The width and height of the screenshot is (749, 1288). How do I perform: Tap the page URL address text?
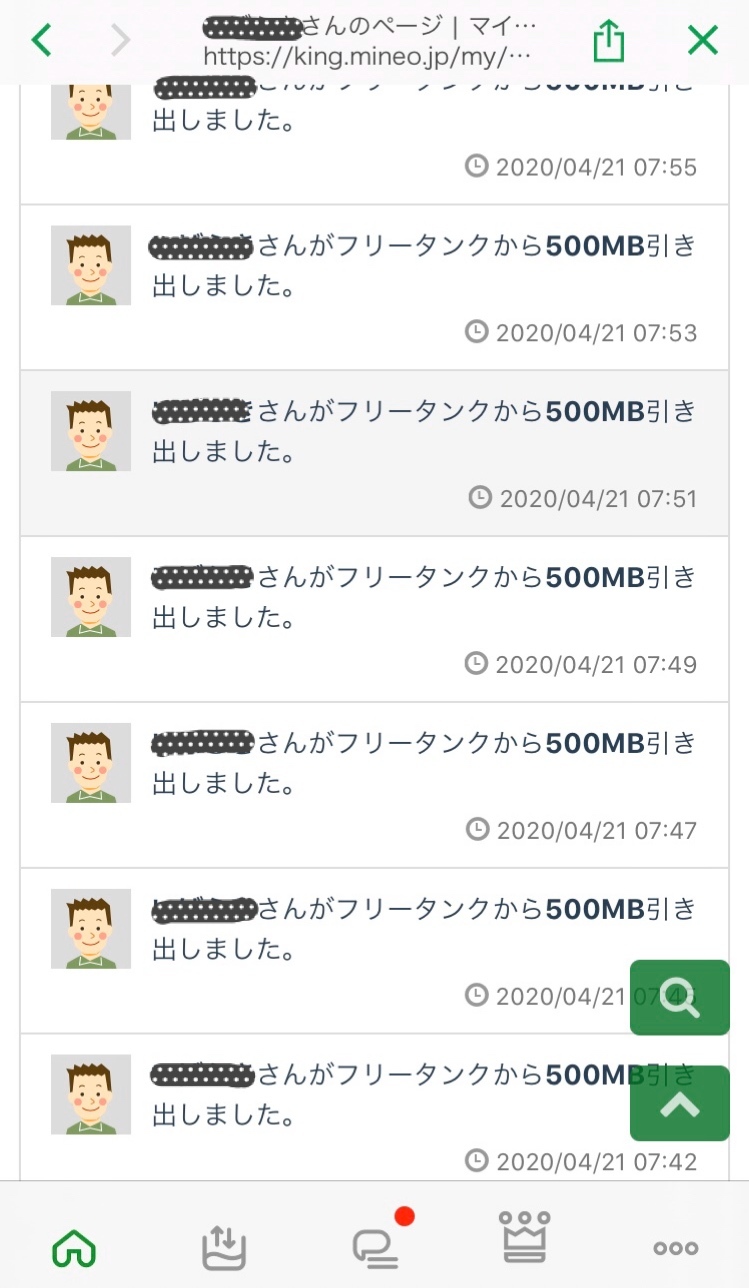[367, 54]
